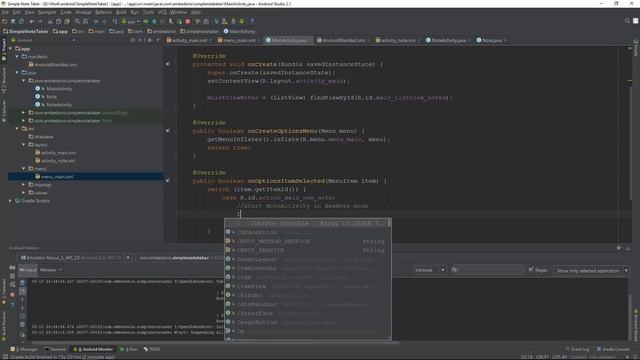Click the green Run app icon
Viewport: 640px width, 360px height.
coord(146,21)
